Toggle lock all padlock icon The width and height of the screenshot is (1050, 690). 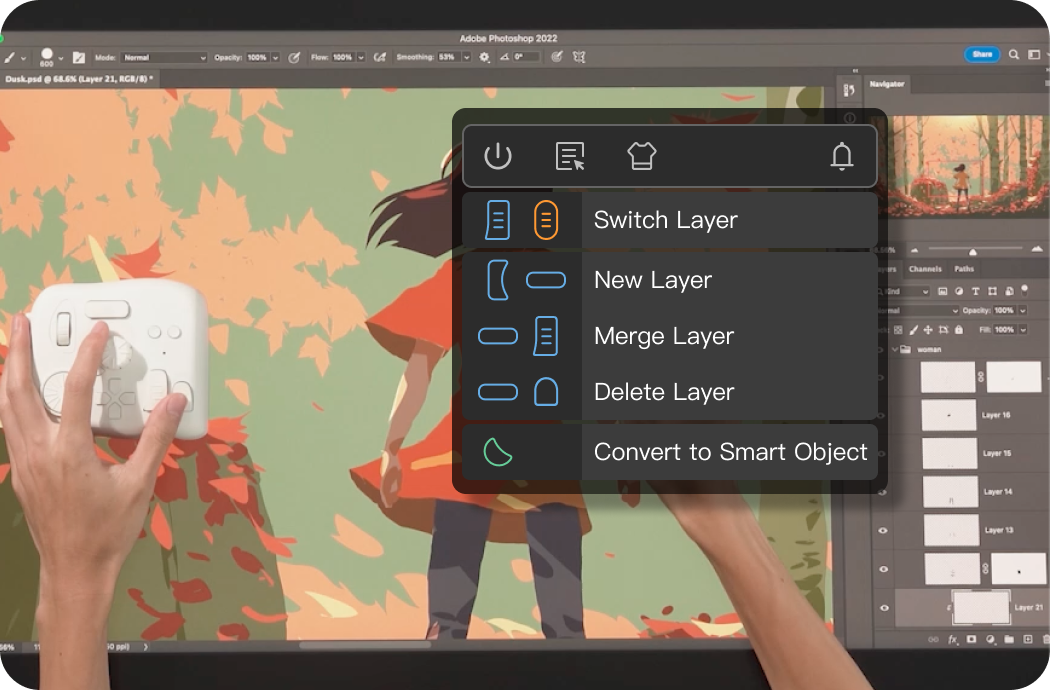coord(959,330)
